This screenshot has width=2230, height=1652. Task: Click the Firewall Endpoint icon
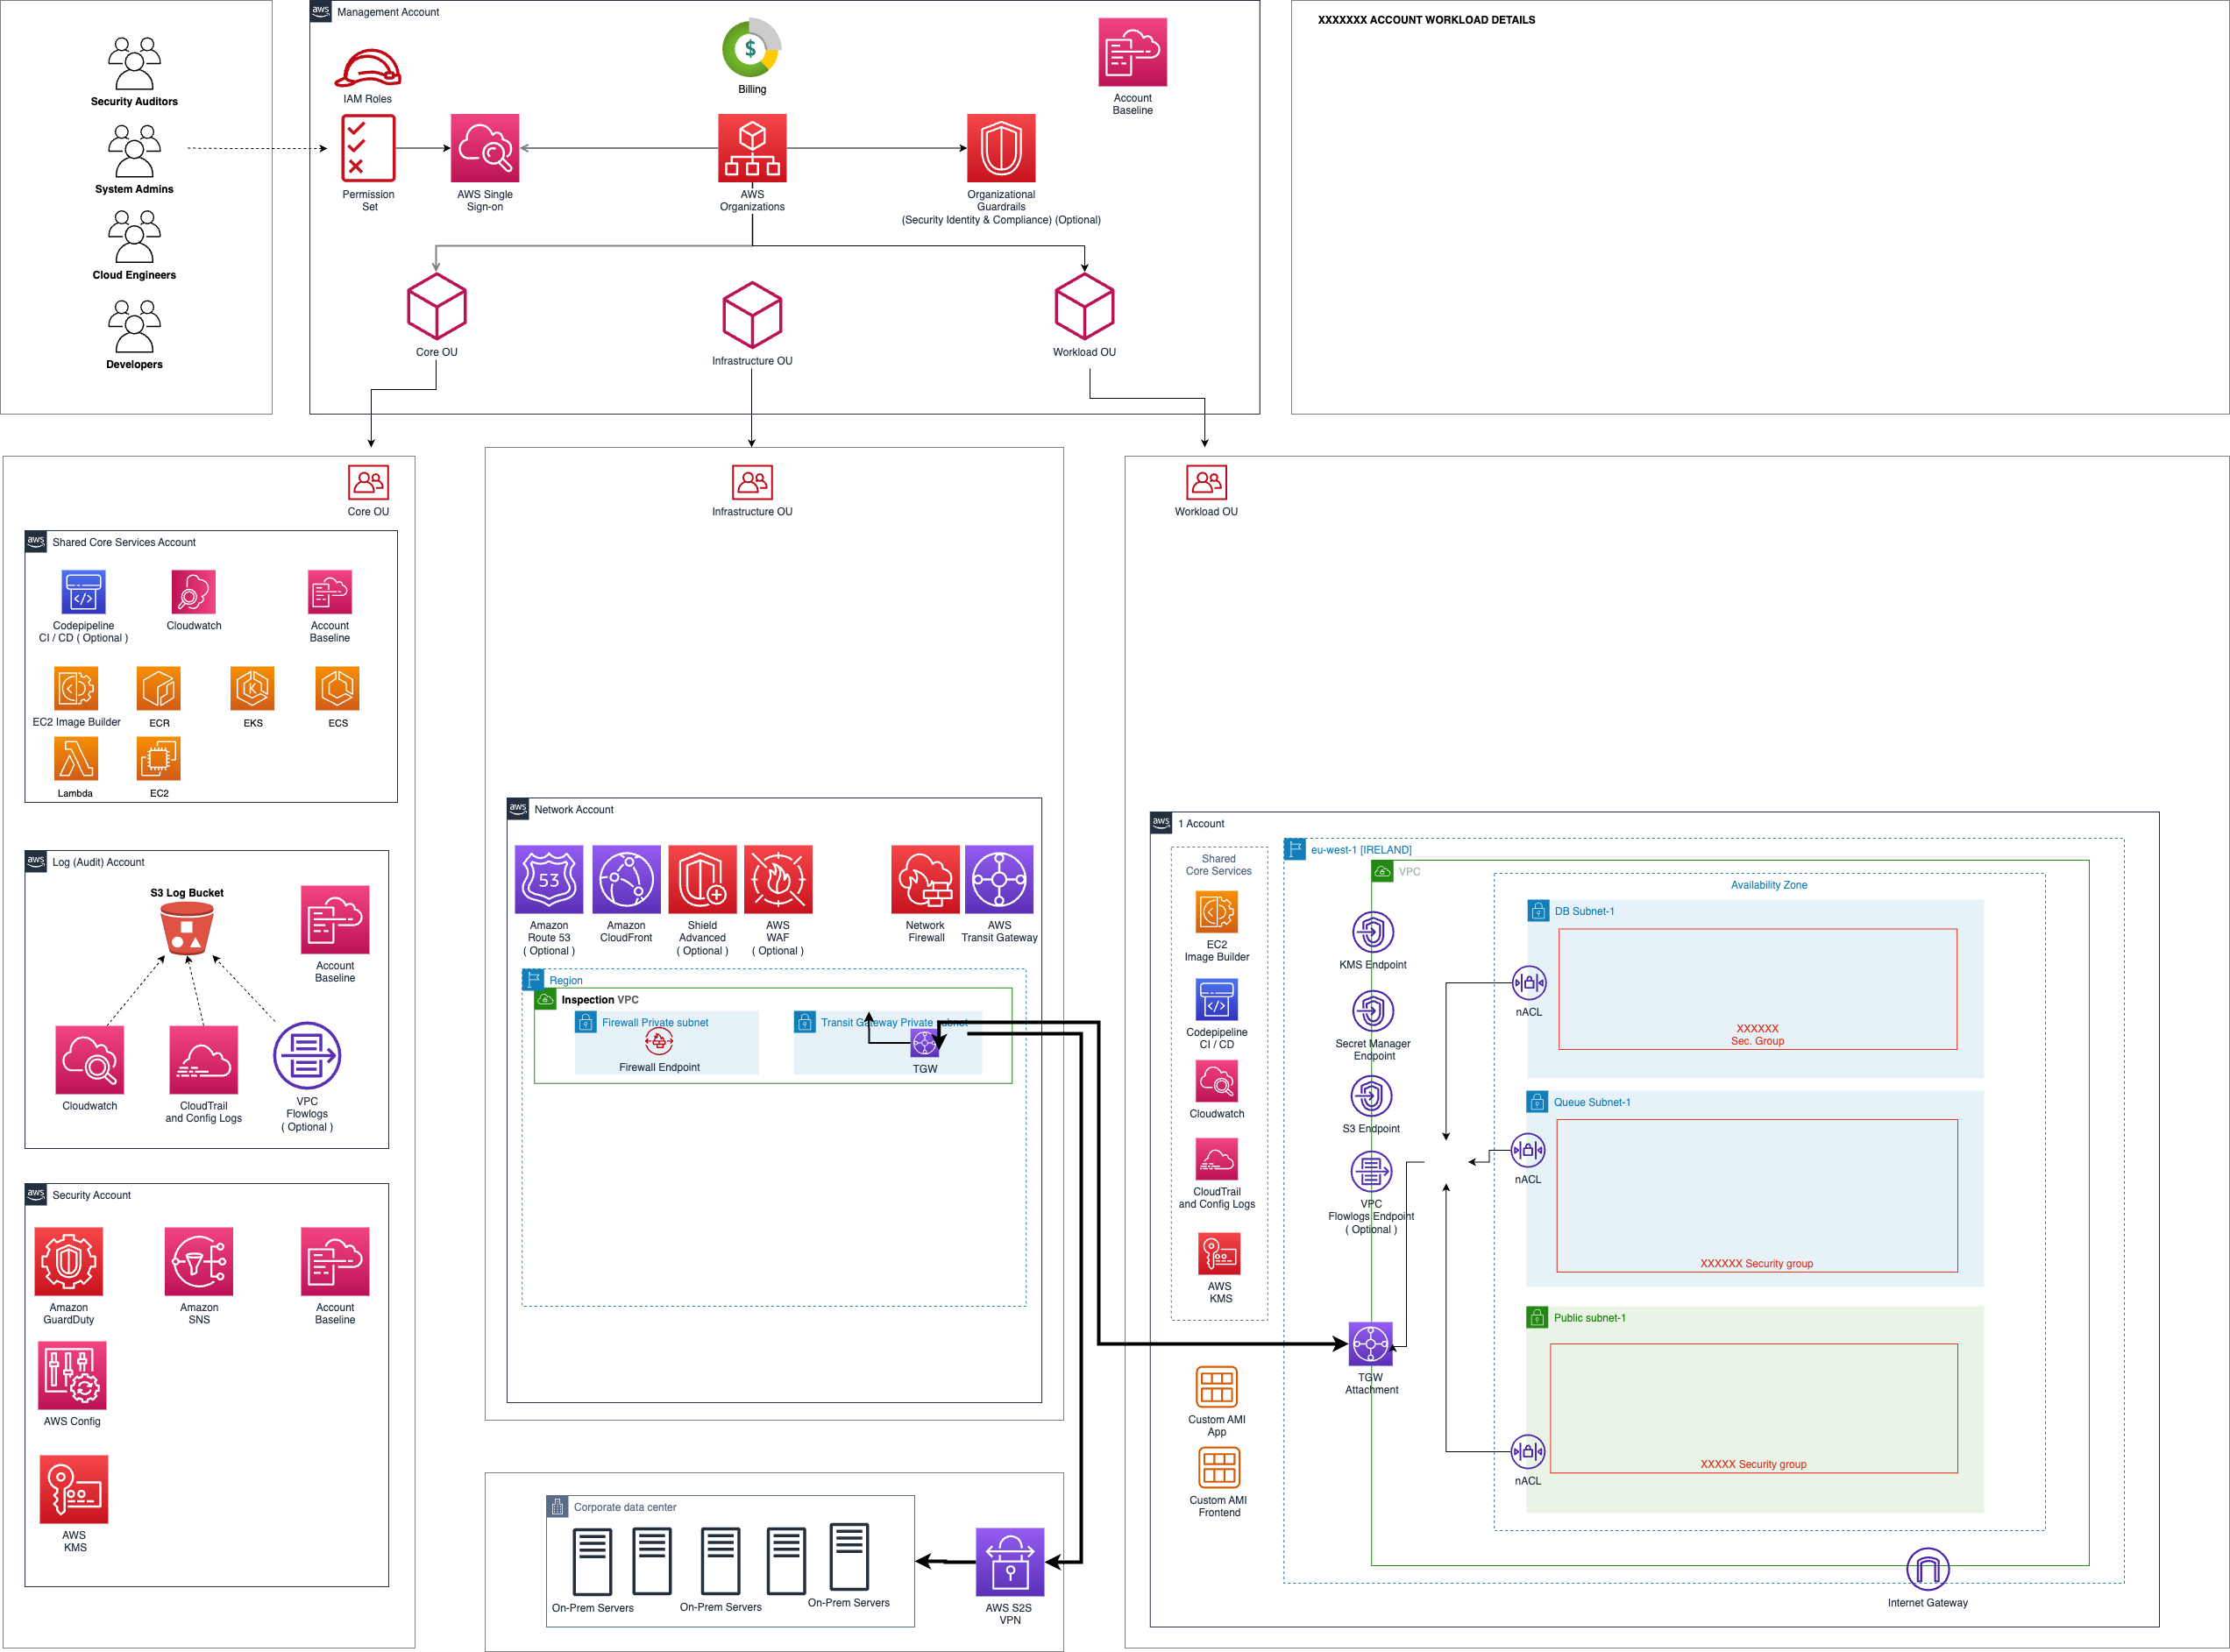click(x=659, y=1042)
